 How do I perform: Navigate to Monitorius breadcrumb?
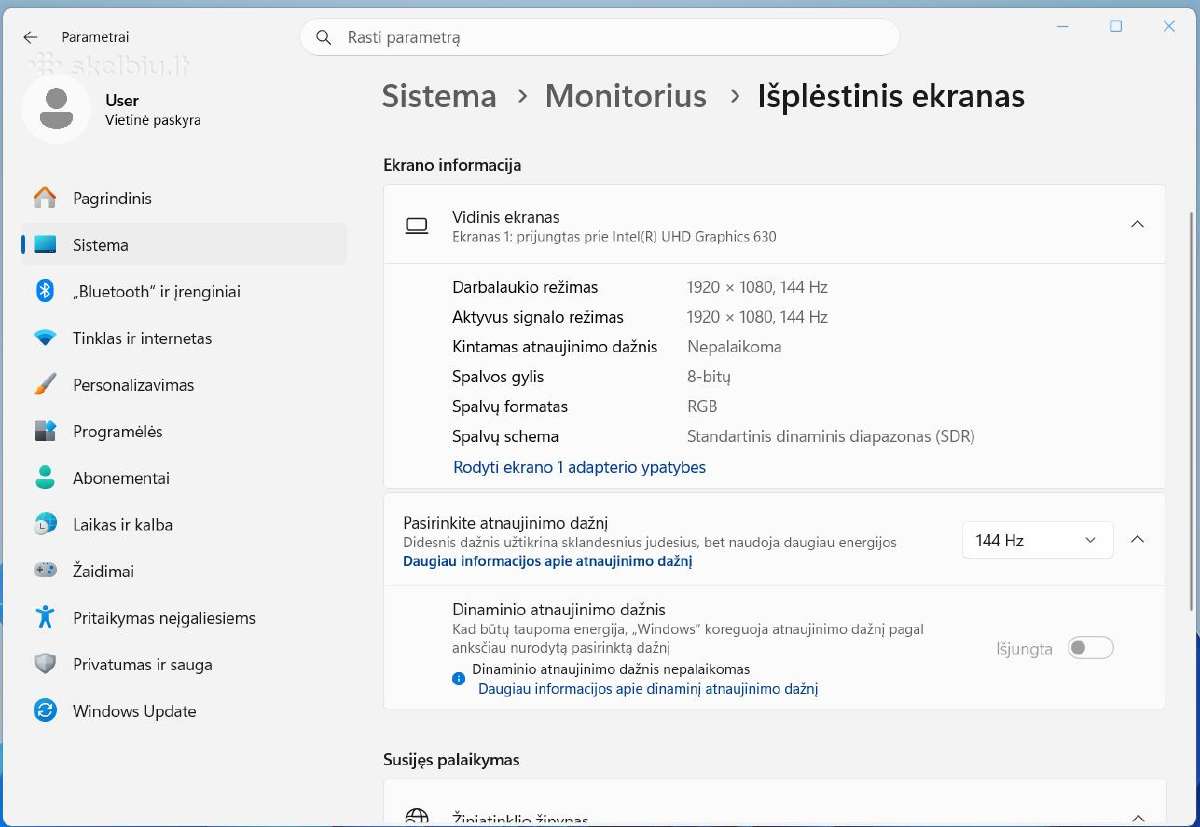point(626,96)
